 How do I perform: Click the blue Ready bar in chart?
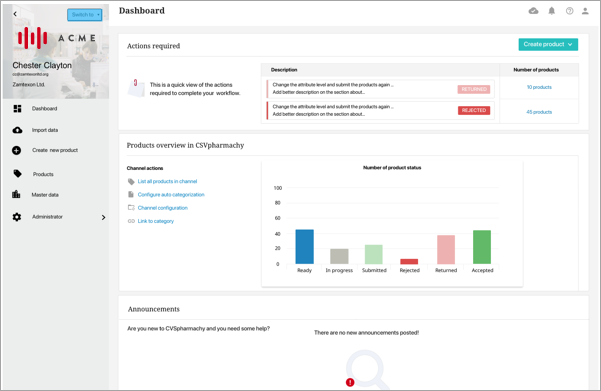pyautogui.click(x=304, y=246)
